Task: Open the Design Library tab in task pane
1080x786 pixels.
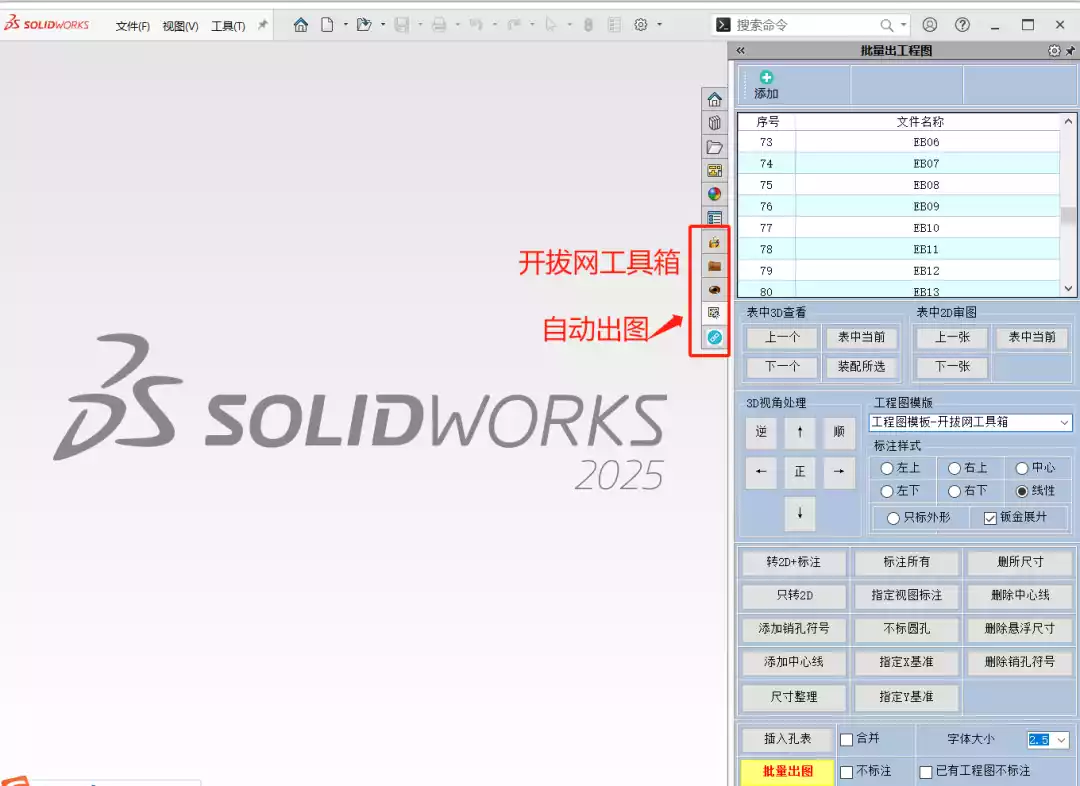Action: (714, 123)
